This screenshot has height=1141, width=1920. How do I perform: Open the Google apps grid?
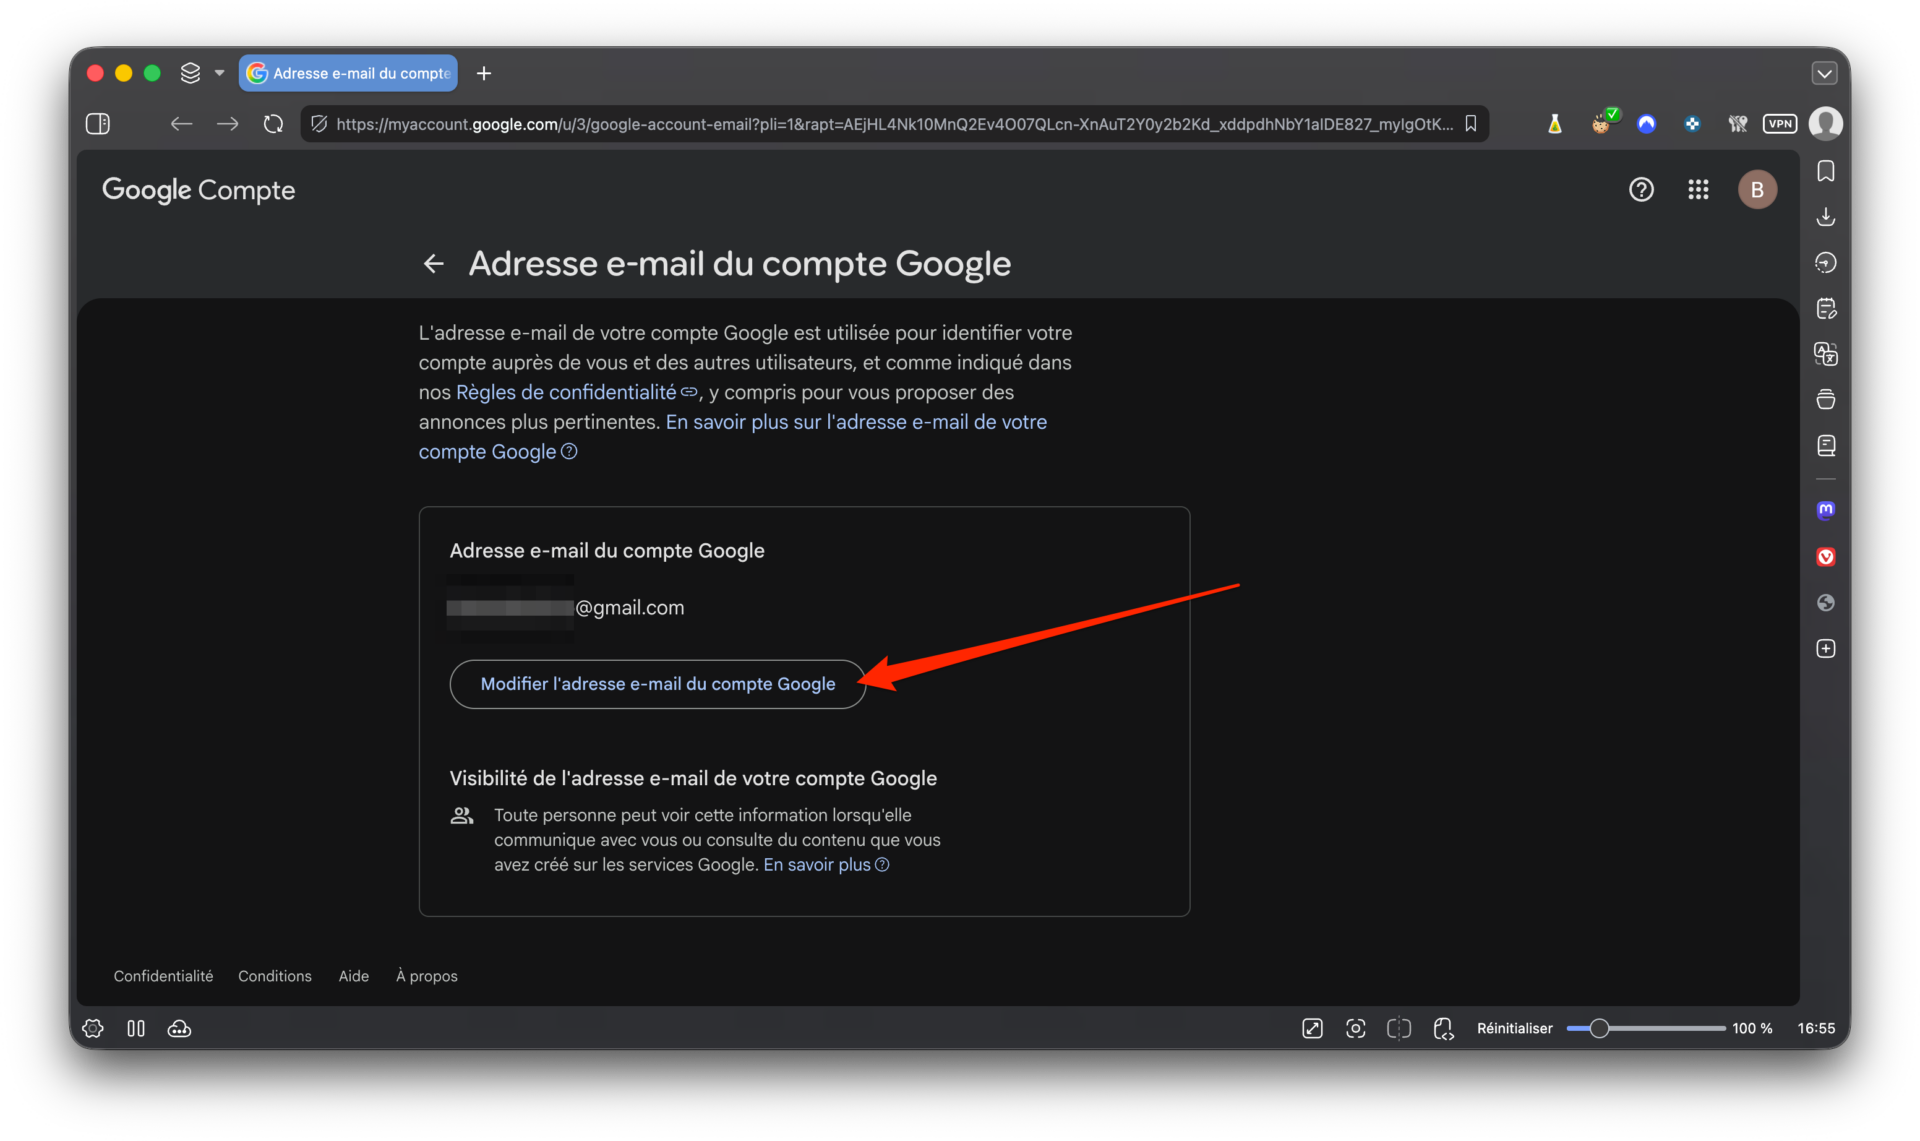click(x=1698, y=190)
